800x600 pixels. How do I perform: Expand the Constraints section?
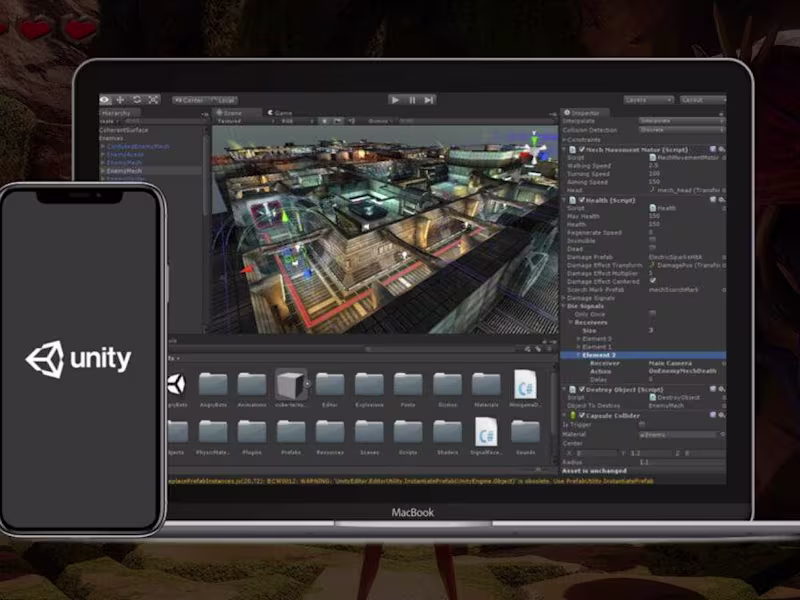click(564, 139)
